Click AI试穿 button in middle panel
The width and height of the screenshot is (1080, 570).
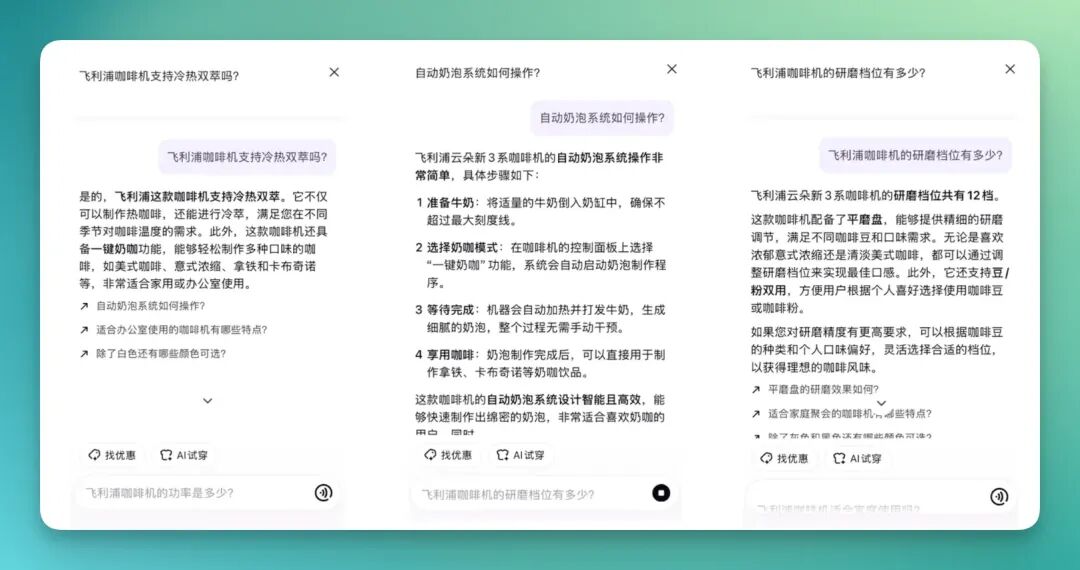[520, 455]
